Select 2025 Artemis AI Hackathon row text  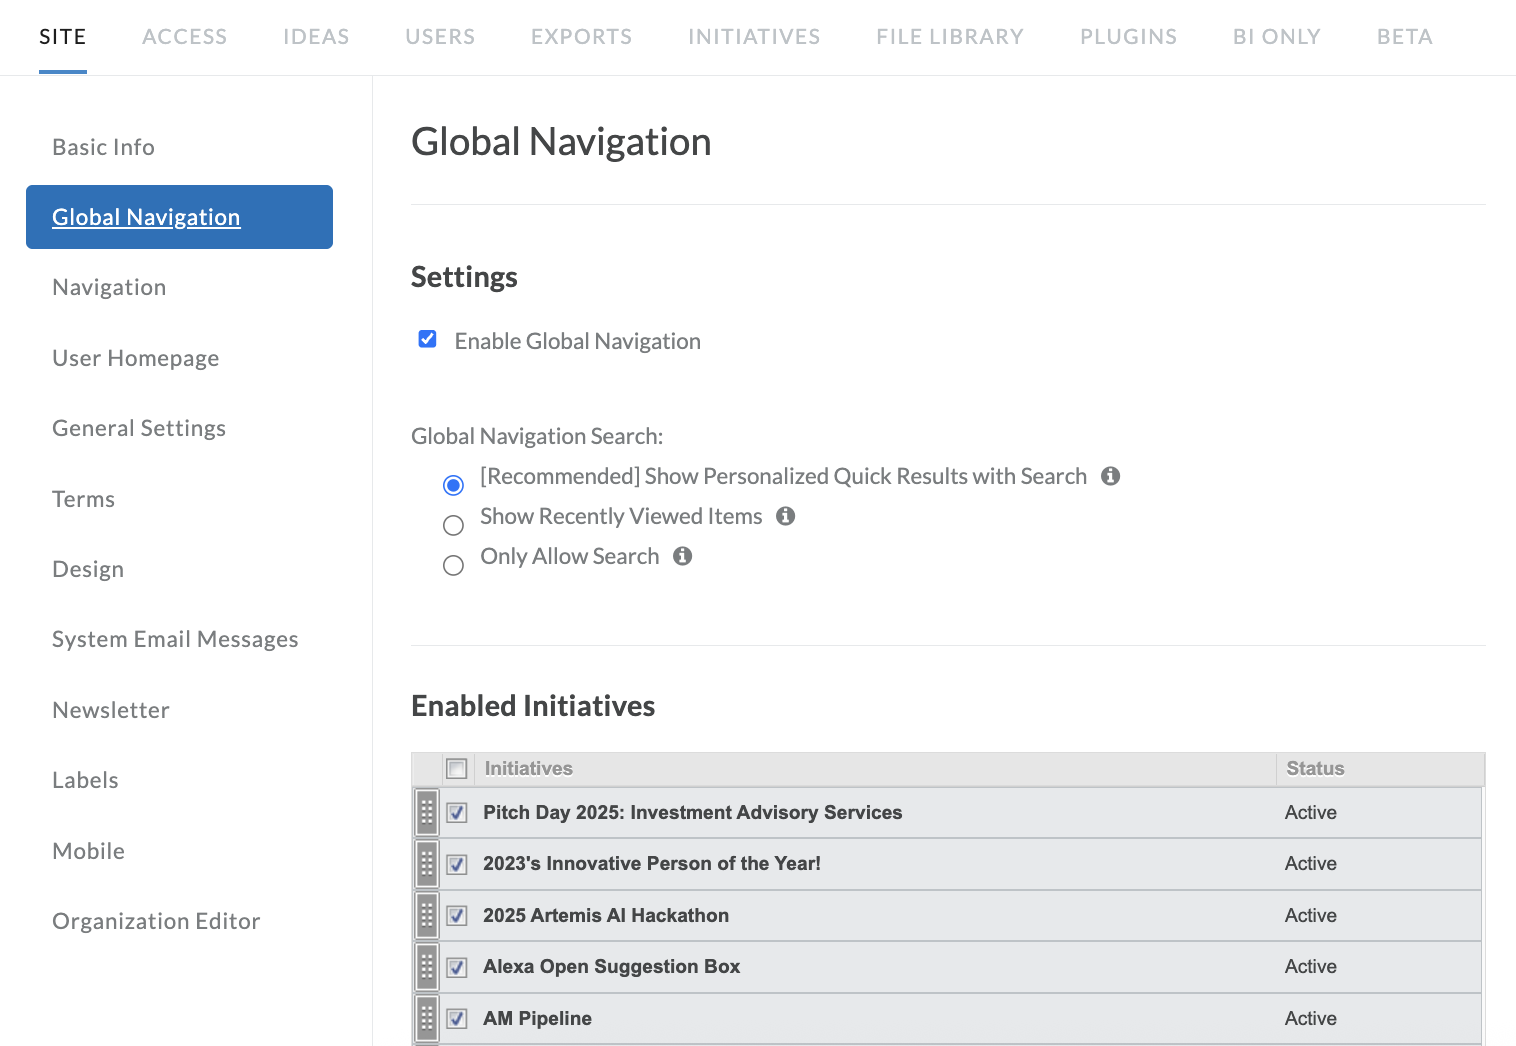click(x=606, y=916)
